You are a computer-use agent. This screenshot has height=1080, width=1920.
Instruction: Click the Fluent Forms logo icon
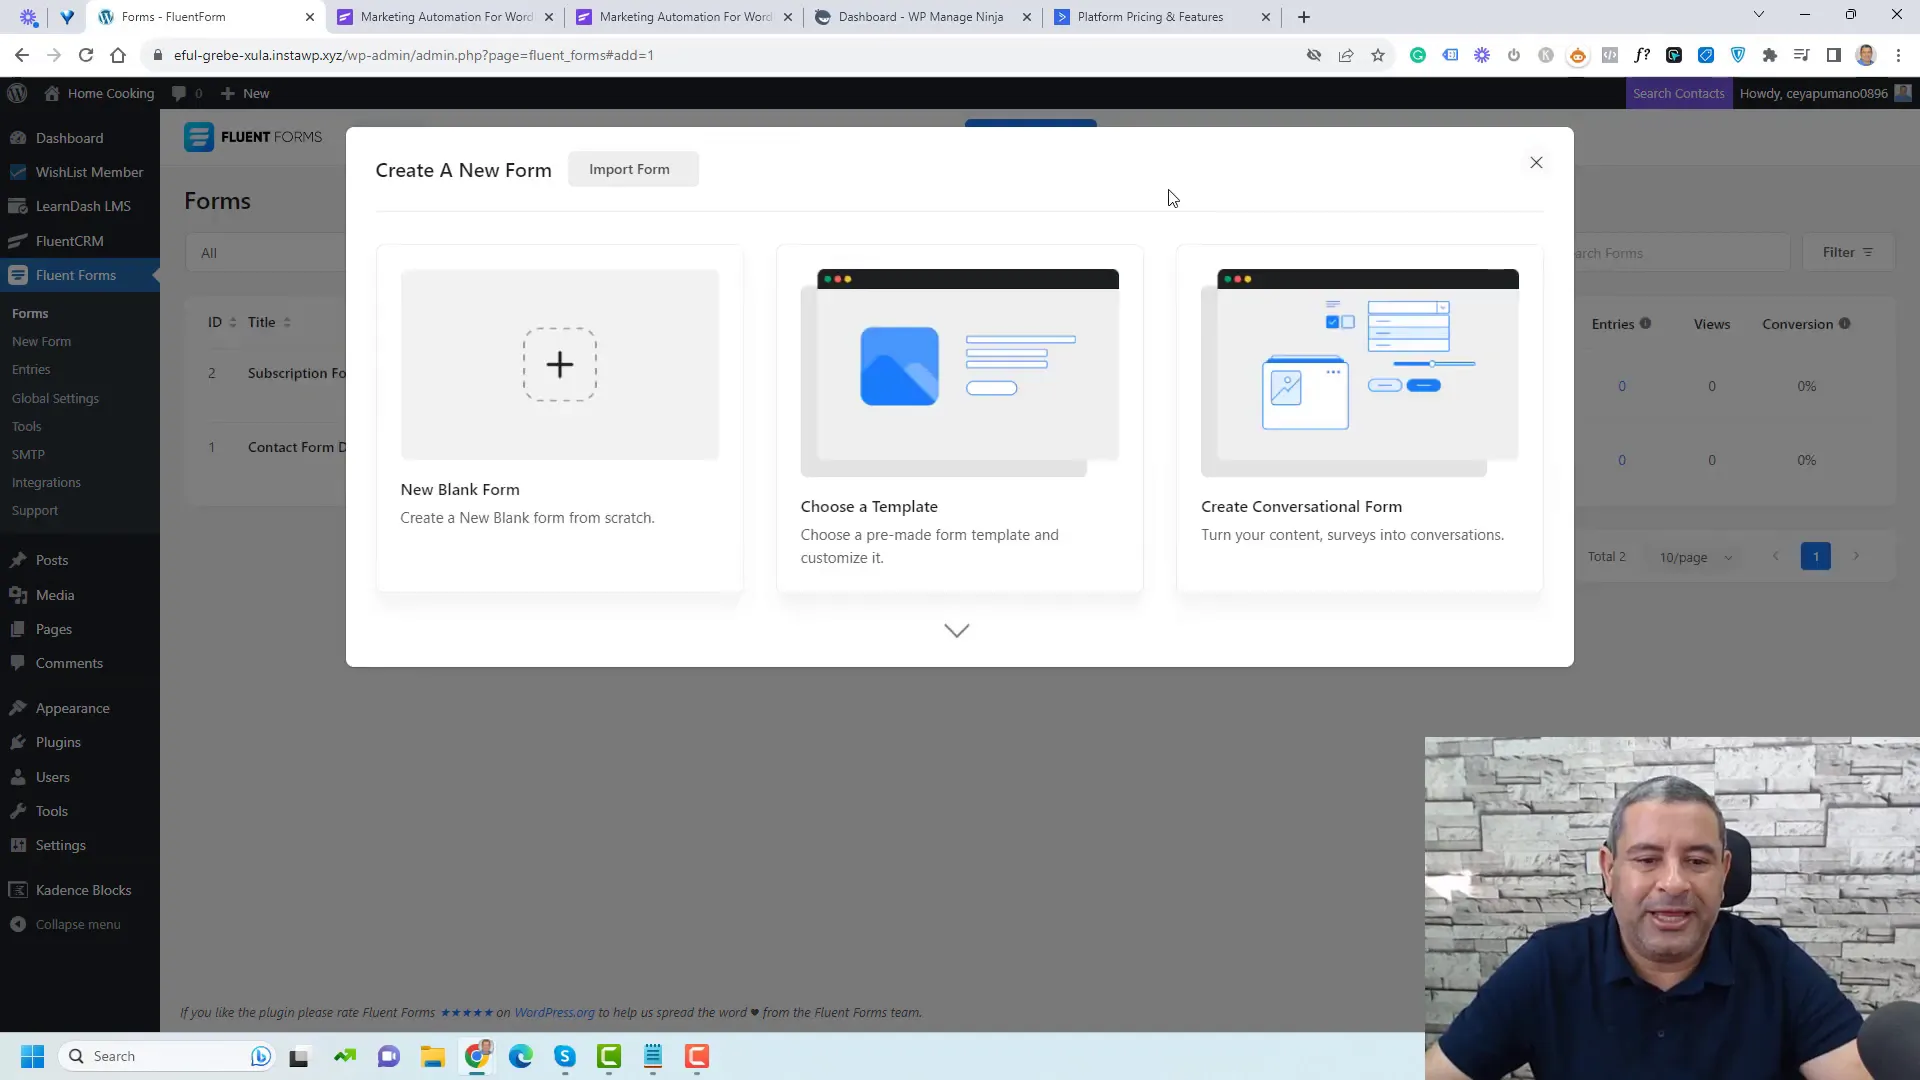[x=198, y=136]
